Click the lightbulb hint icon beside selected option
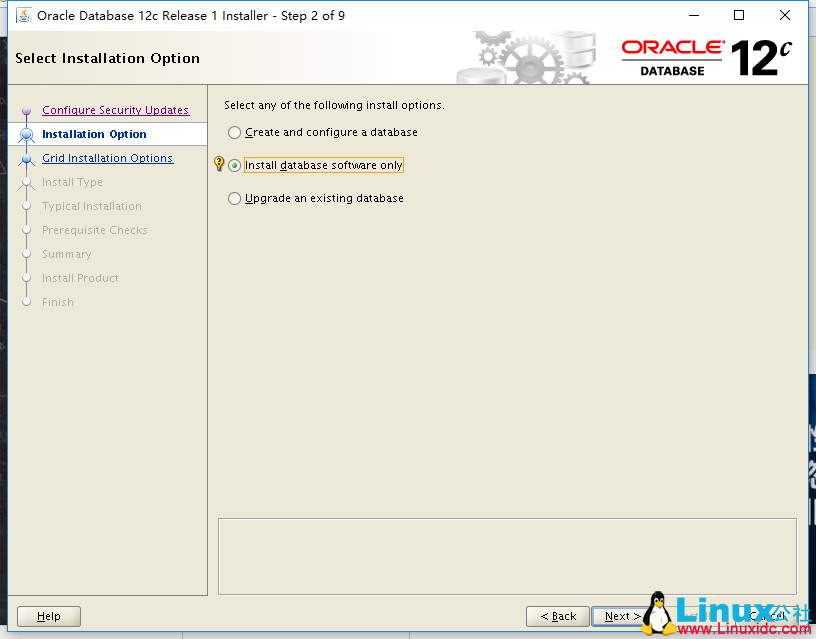Image resolution: width=816 pixels, height=639 pixels. point(220,165)
